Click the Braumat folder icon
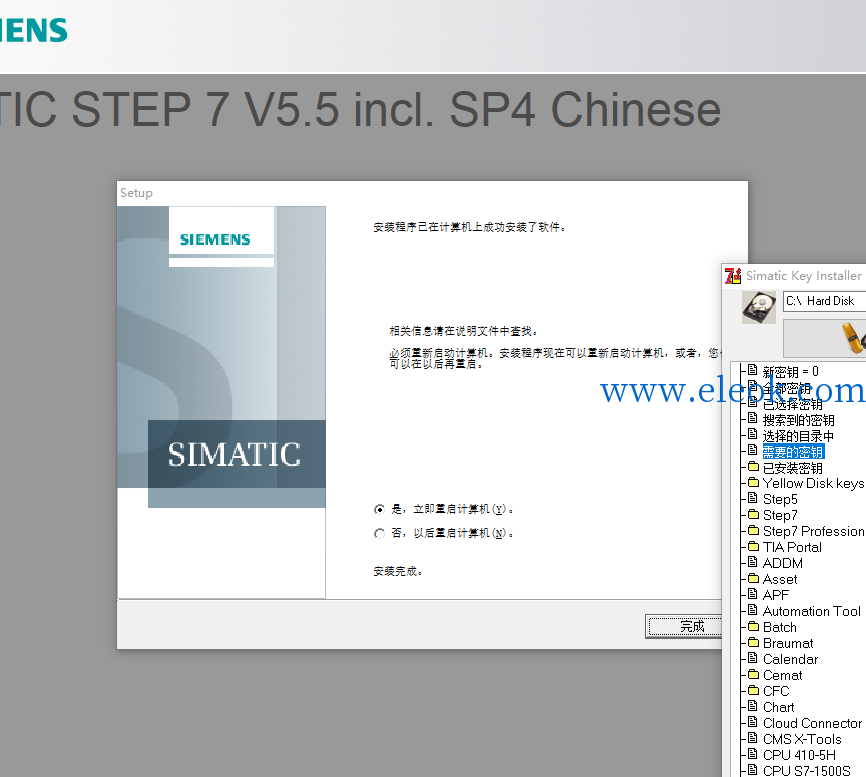The width and height of the screenshot is (866, 777). pos(753,643)
